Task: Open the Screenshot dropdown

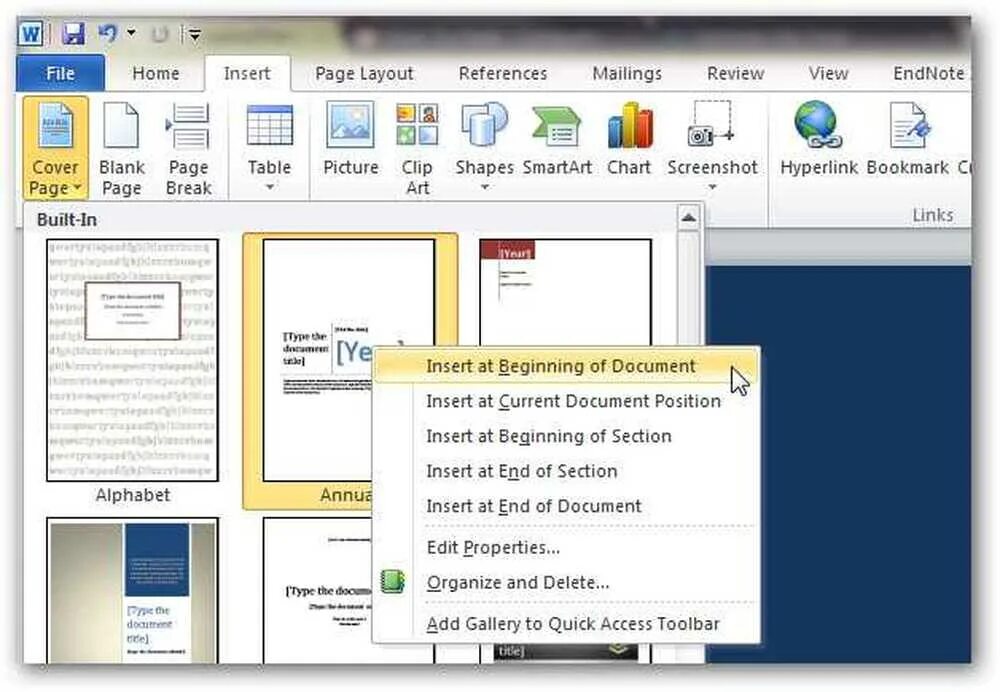Action: (x=712, y=147)
